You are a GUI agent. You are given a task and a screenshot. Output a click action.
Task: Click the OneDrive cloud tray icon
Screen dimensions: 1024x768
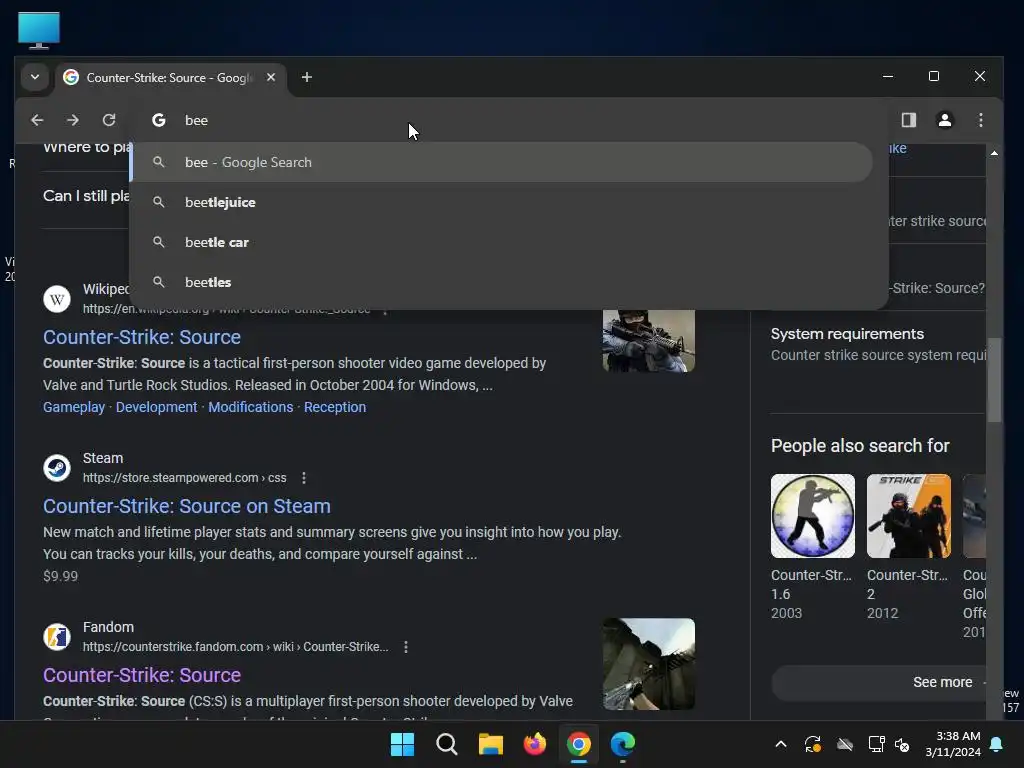[x=845, y=744]
